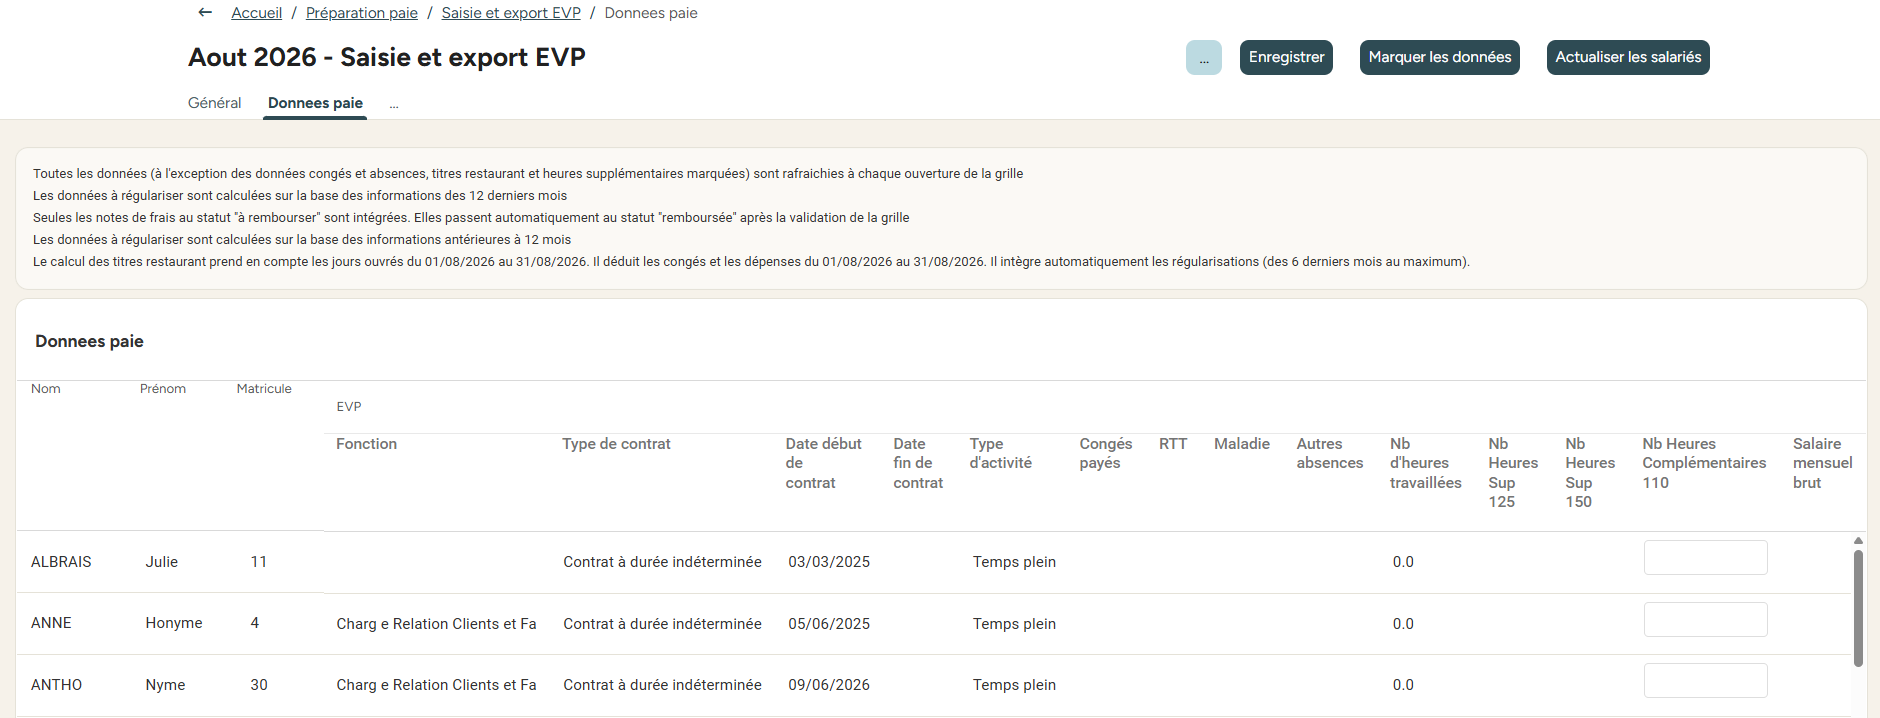
Task: Click ANTHO's Temps plein cell
Action: coord(1014,685)
